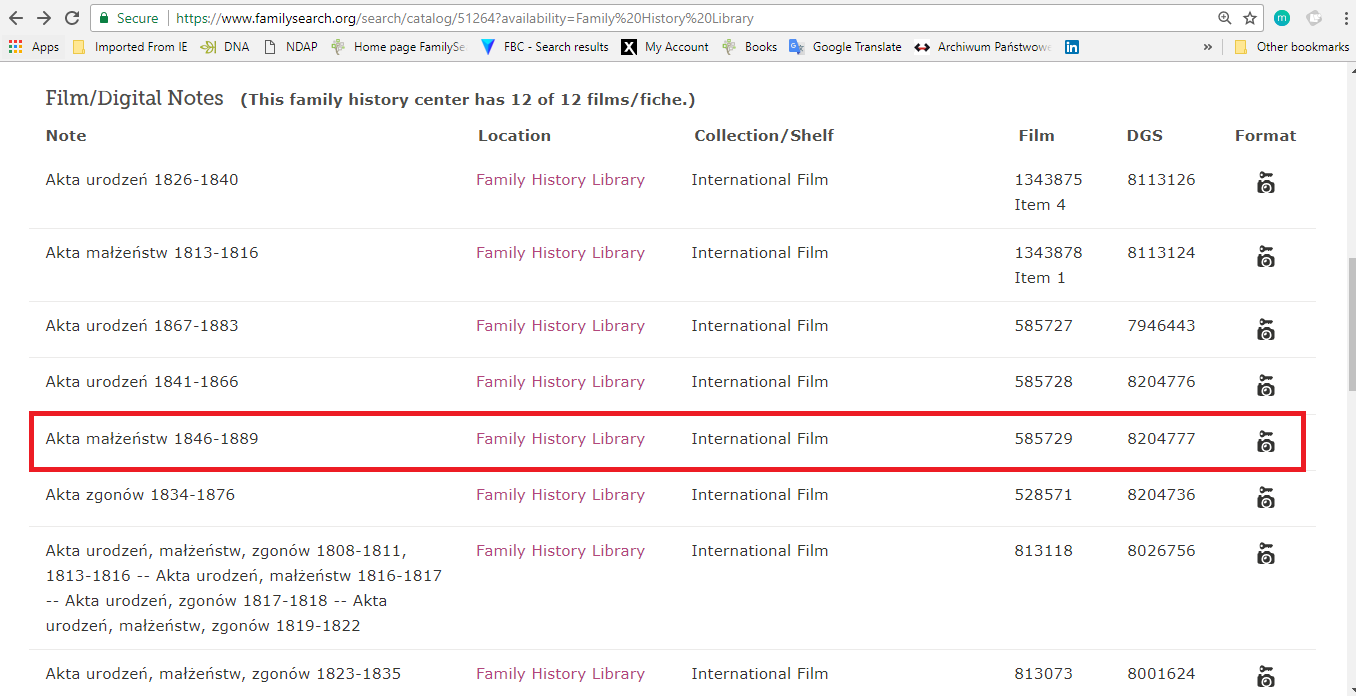The height and width of the screenshot is (696, 1356).
Task: Click Family History Library link for Akta zgonów
Action: [x=560, y=495]
